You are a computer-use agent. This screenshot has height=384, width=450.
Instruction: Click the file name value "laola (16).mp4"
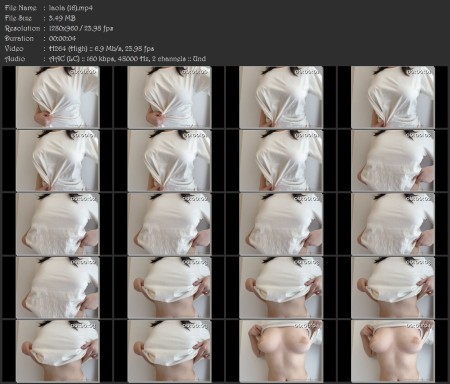(71, 8)
